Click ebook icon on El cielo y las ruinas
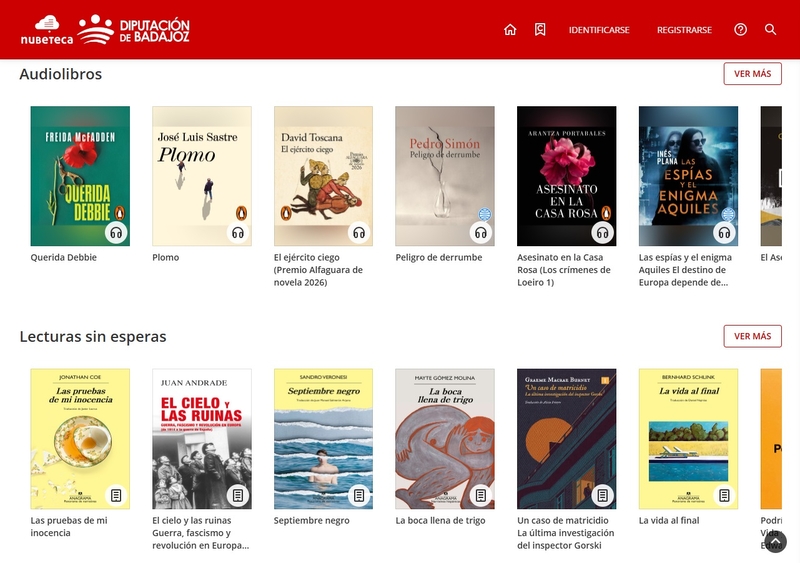The width and height of the screenshot is (800, 563). point(238,495)
